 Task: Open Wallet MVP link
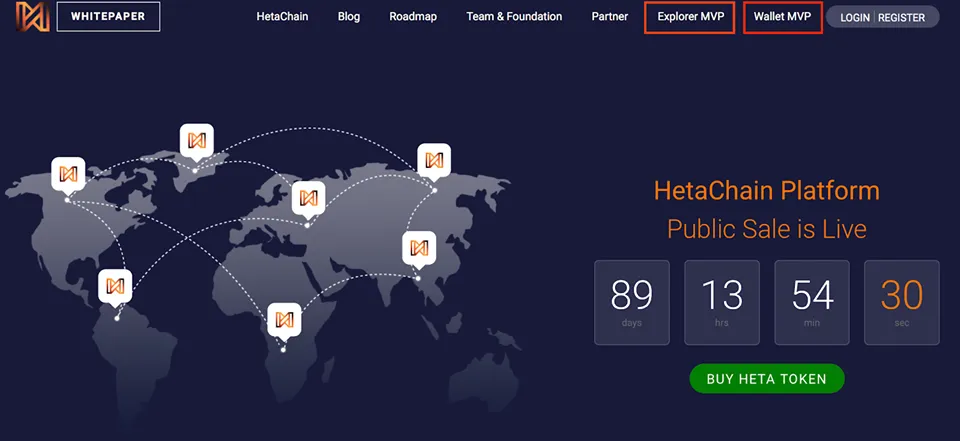click(x=782, y=17)
